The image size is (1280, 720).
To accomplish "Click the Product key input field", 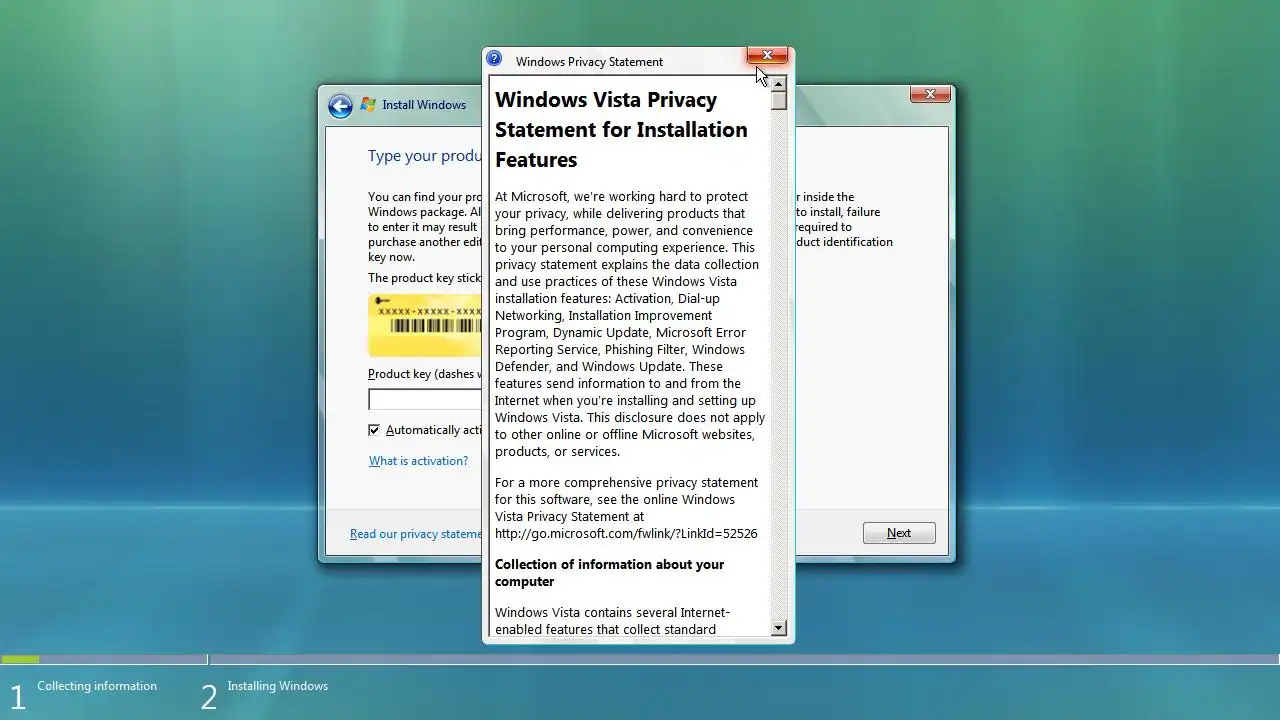I will (425, 400).
